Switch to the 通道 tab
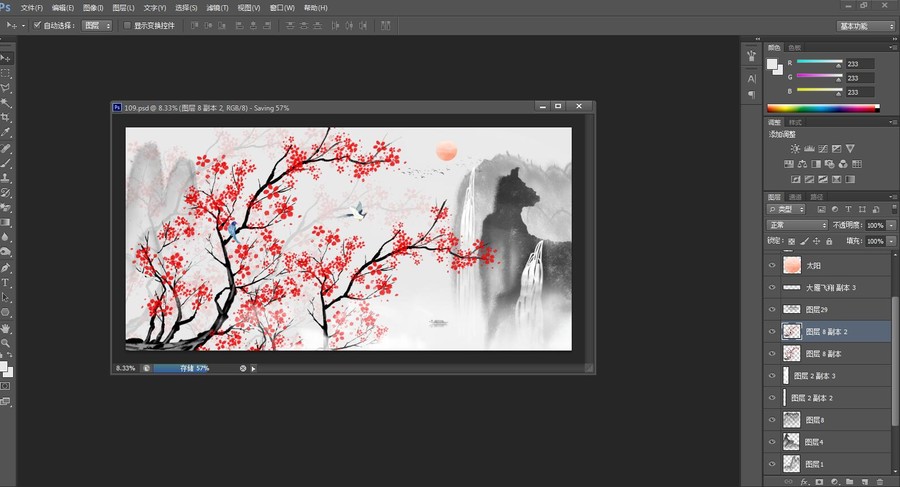Image resolution: width=900 pixels, height=487 pixels. tap(796, 197)
